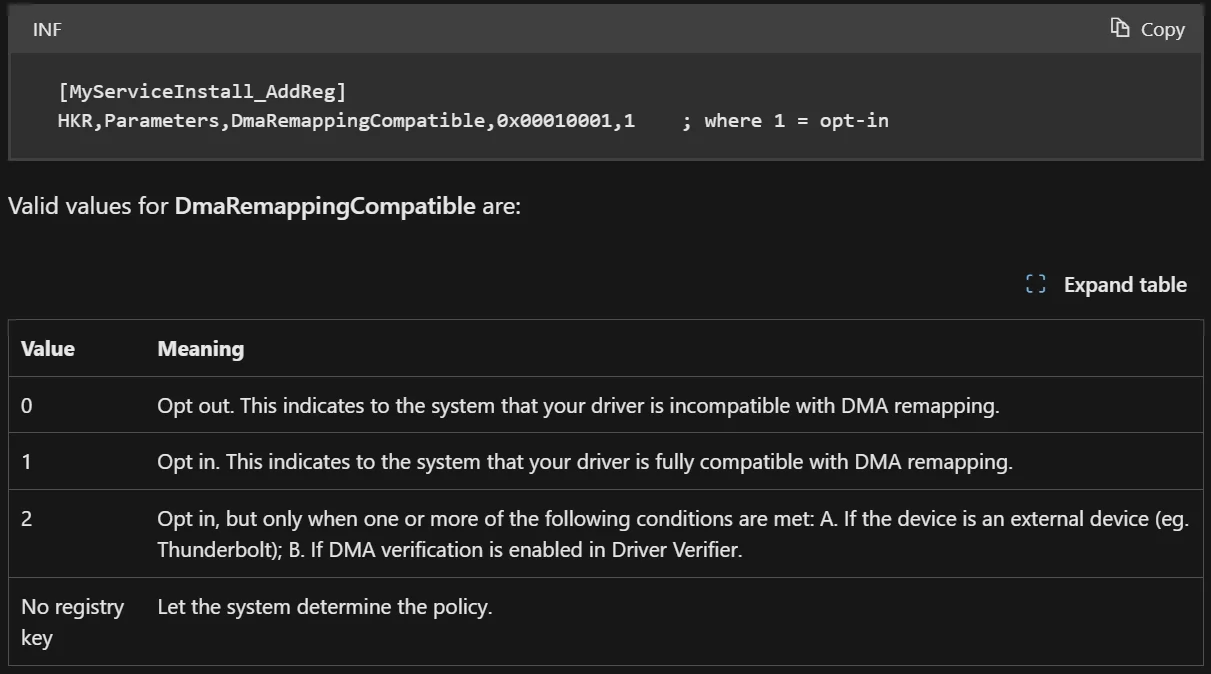The height and width of the screenshot is (674, 1211).
Task: Click the value cell '1'
Action: click(27, 462)
